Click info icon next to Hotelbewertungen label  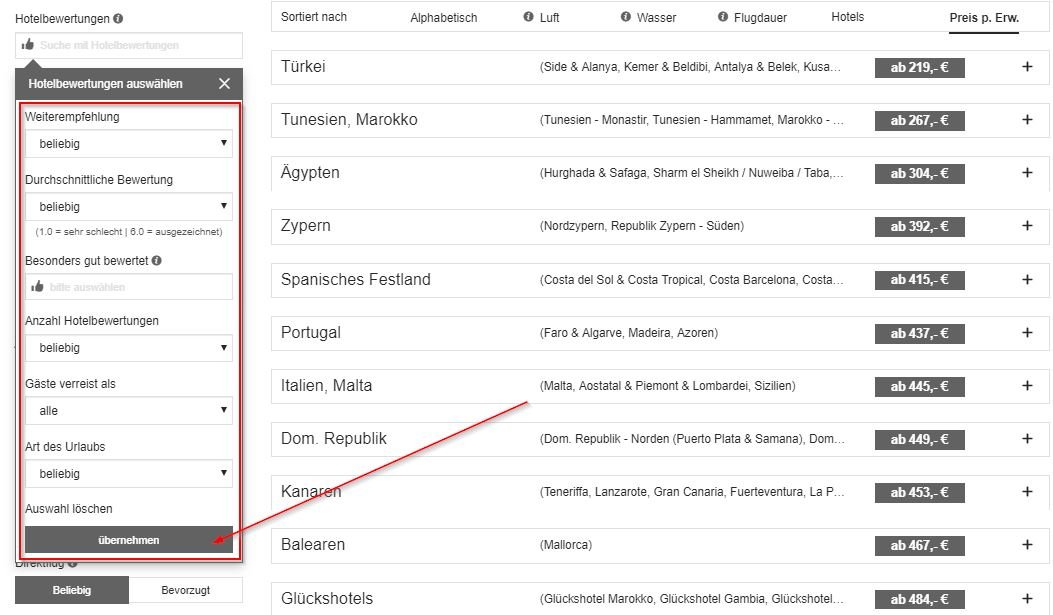[119, 19]
